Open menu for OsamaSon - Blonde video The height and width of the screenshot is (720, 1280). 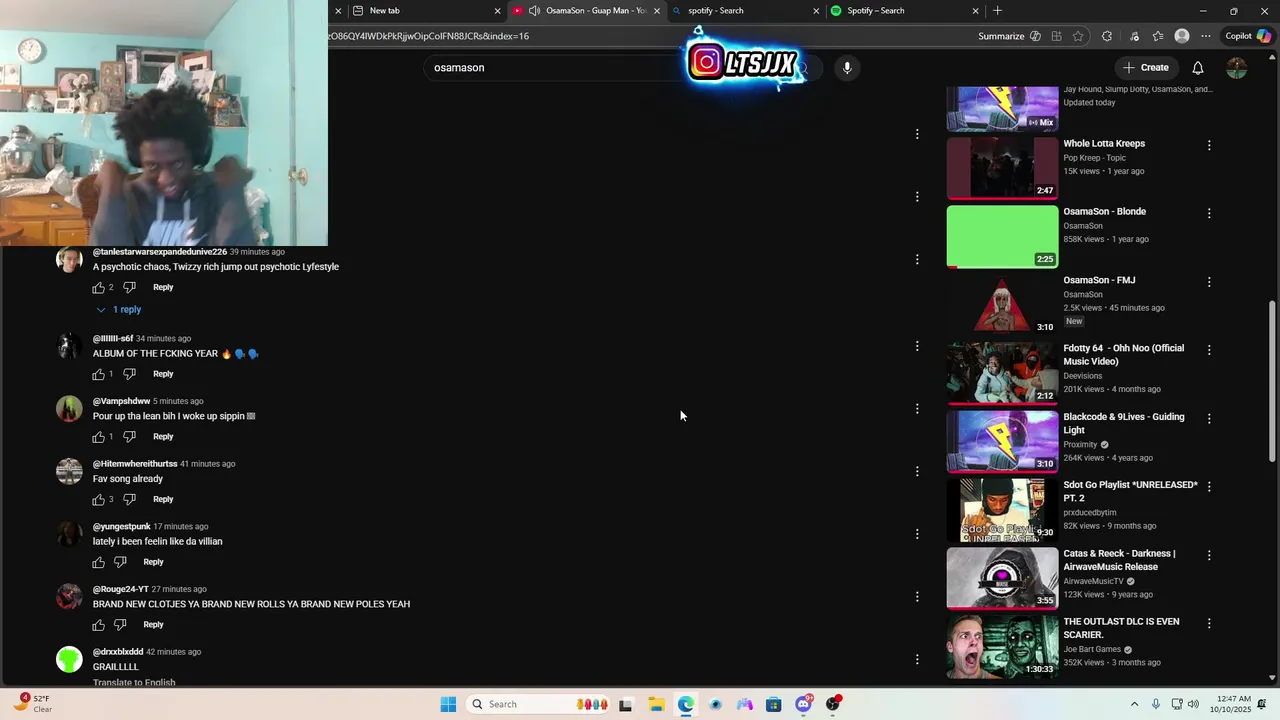(1209, 213)
